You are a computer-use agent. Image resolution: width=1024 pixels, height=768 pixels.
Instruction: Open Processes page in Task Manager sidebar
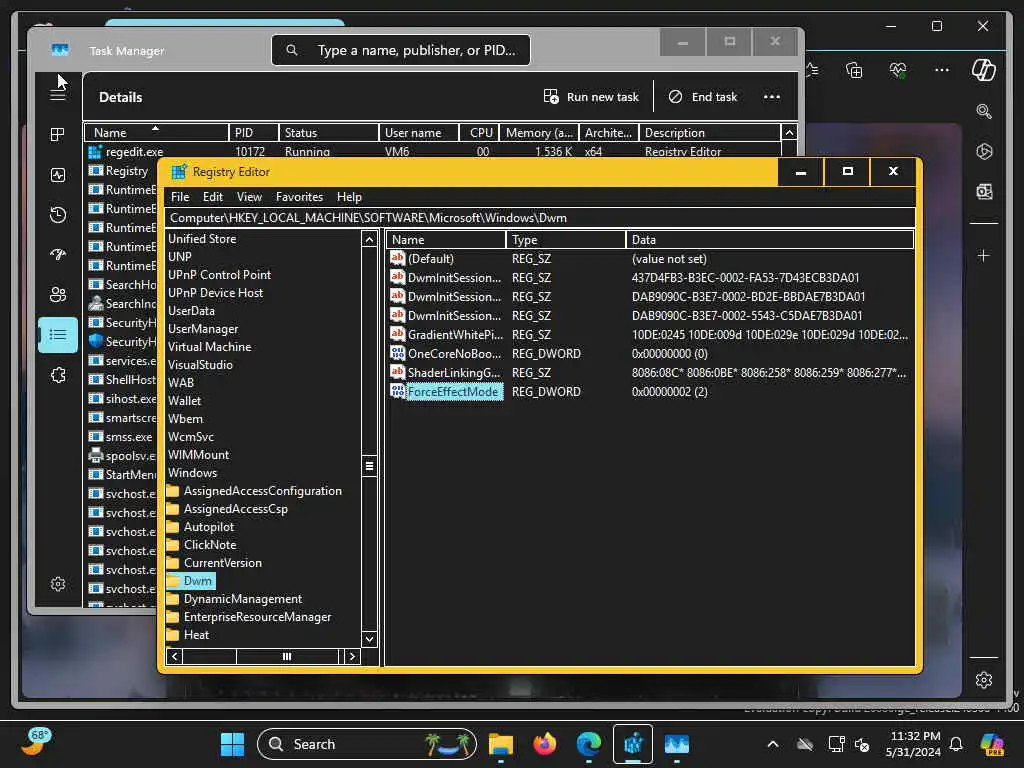[x=57, y=135]
